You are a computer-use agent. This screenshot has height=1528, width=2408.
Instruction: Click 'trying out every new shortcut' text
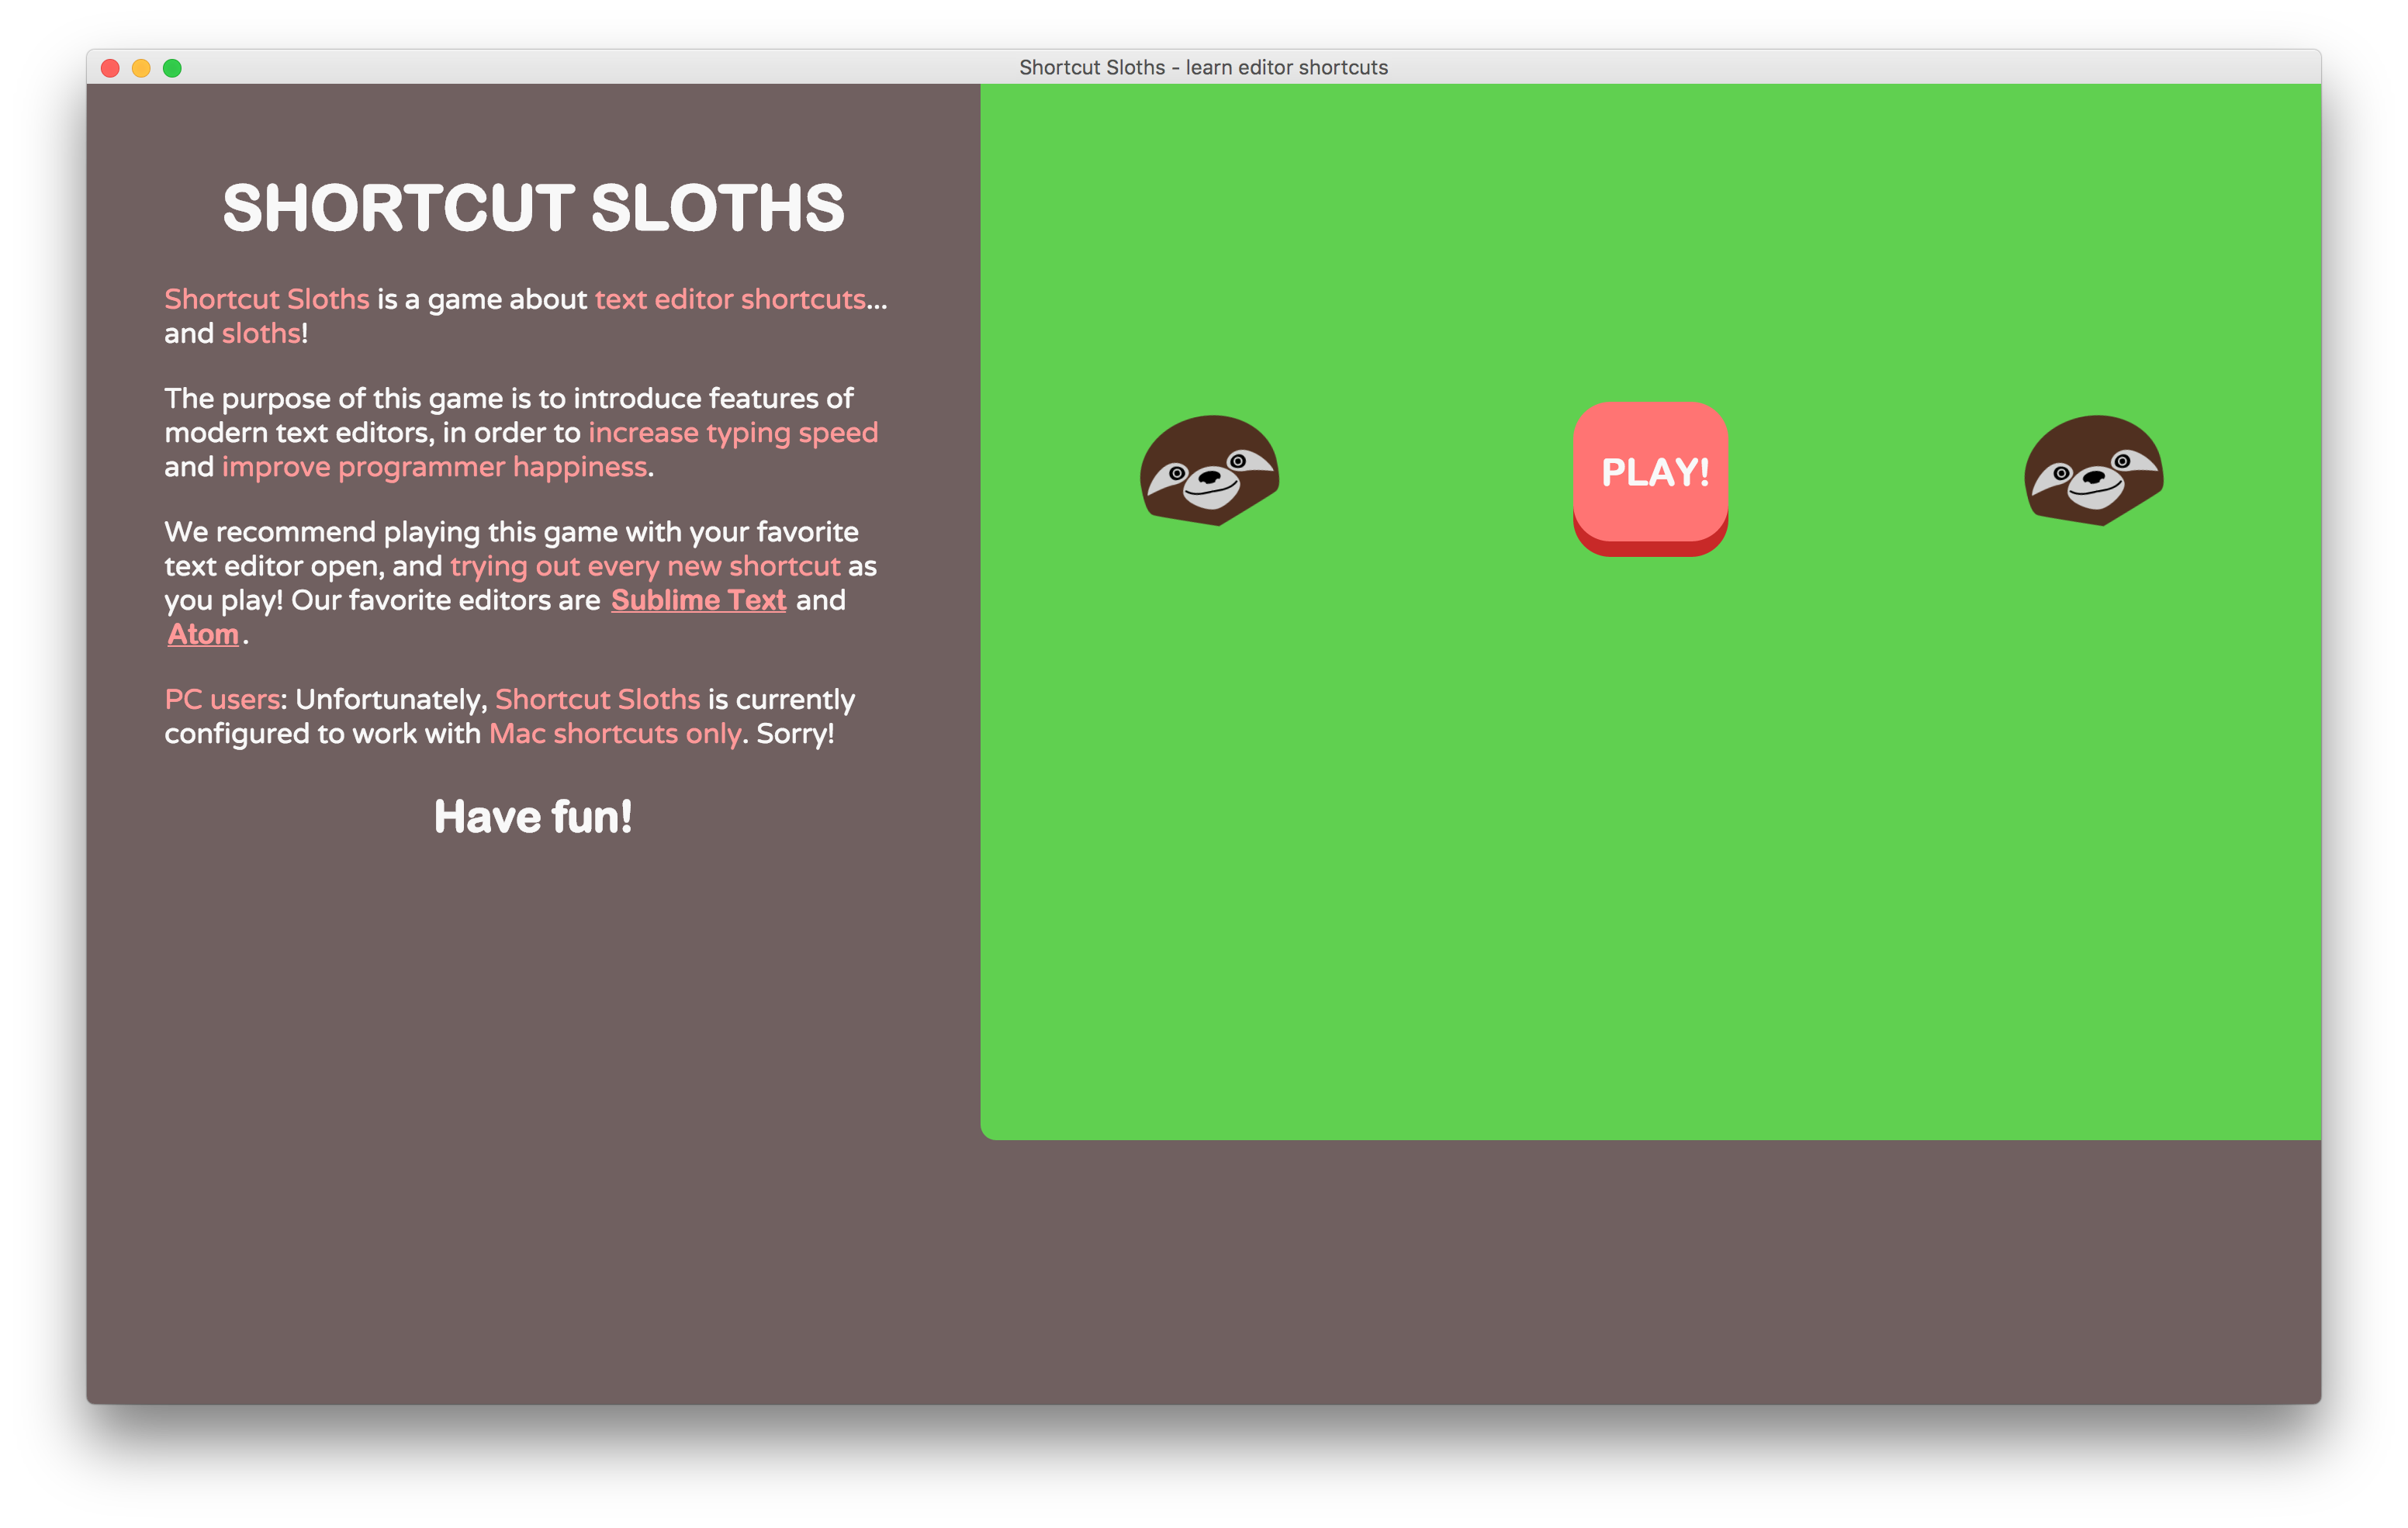point(645,566)
